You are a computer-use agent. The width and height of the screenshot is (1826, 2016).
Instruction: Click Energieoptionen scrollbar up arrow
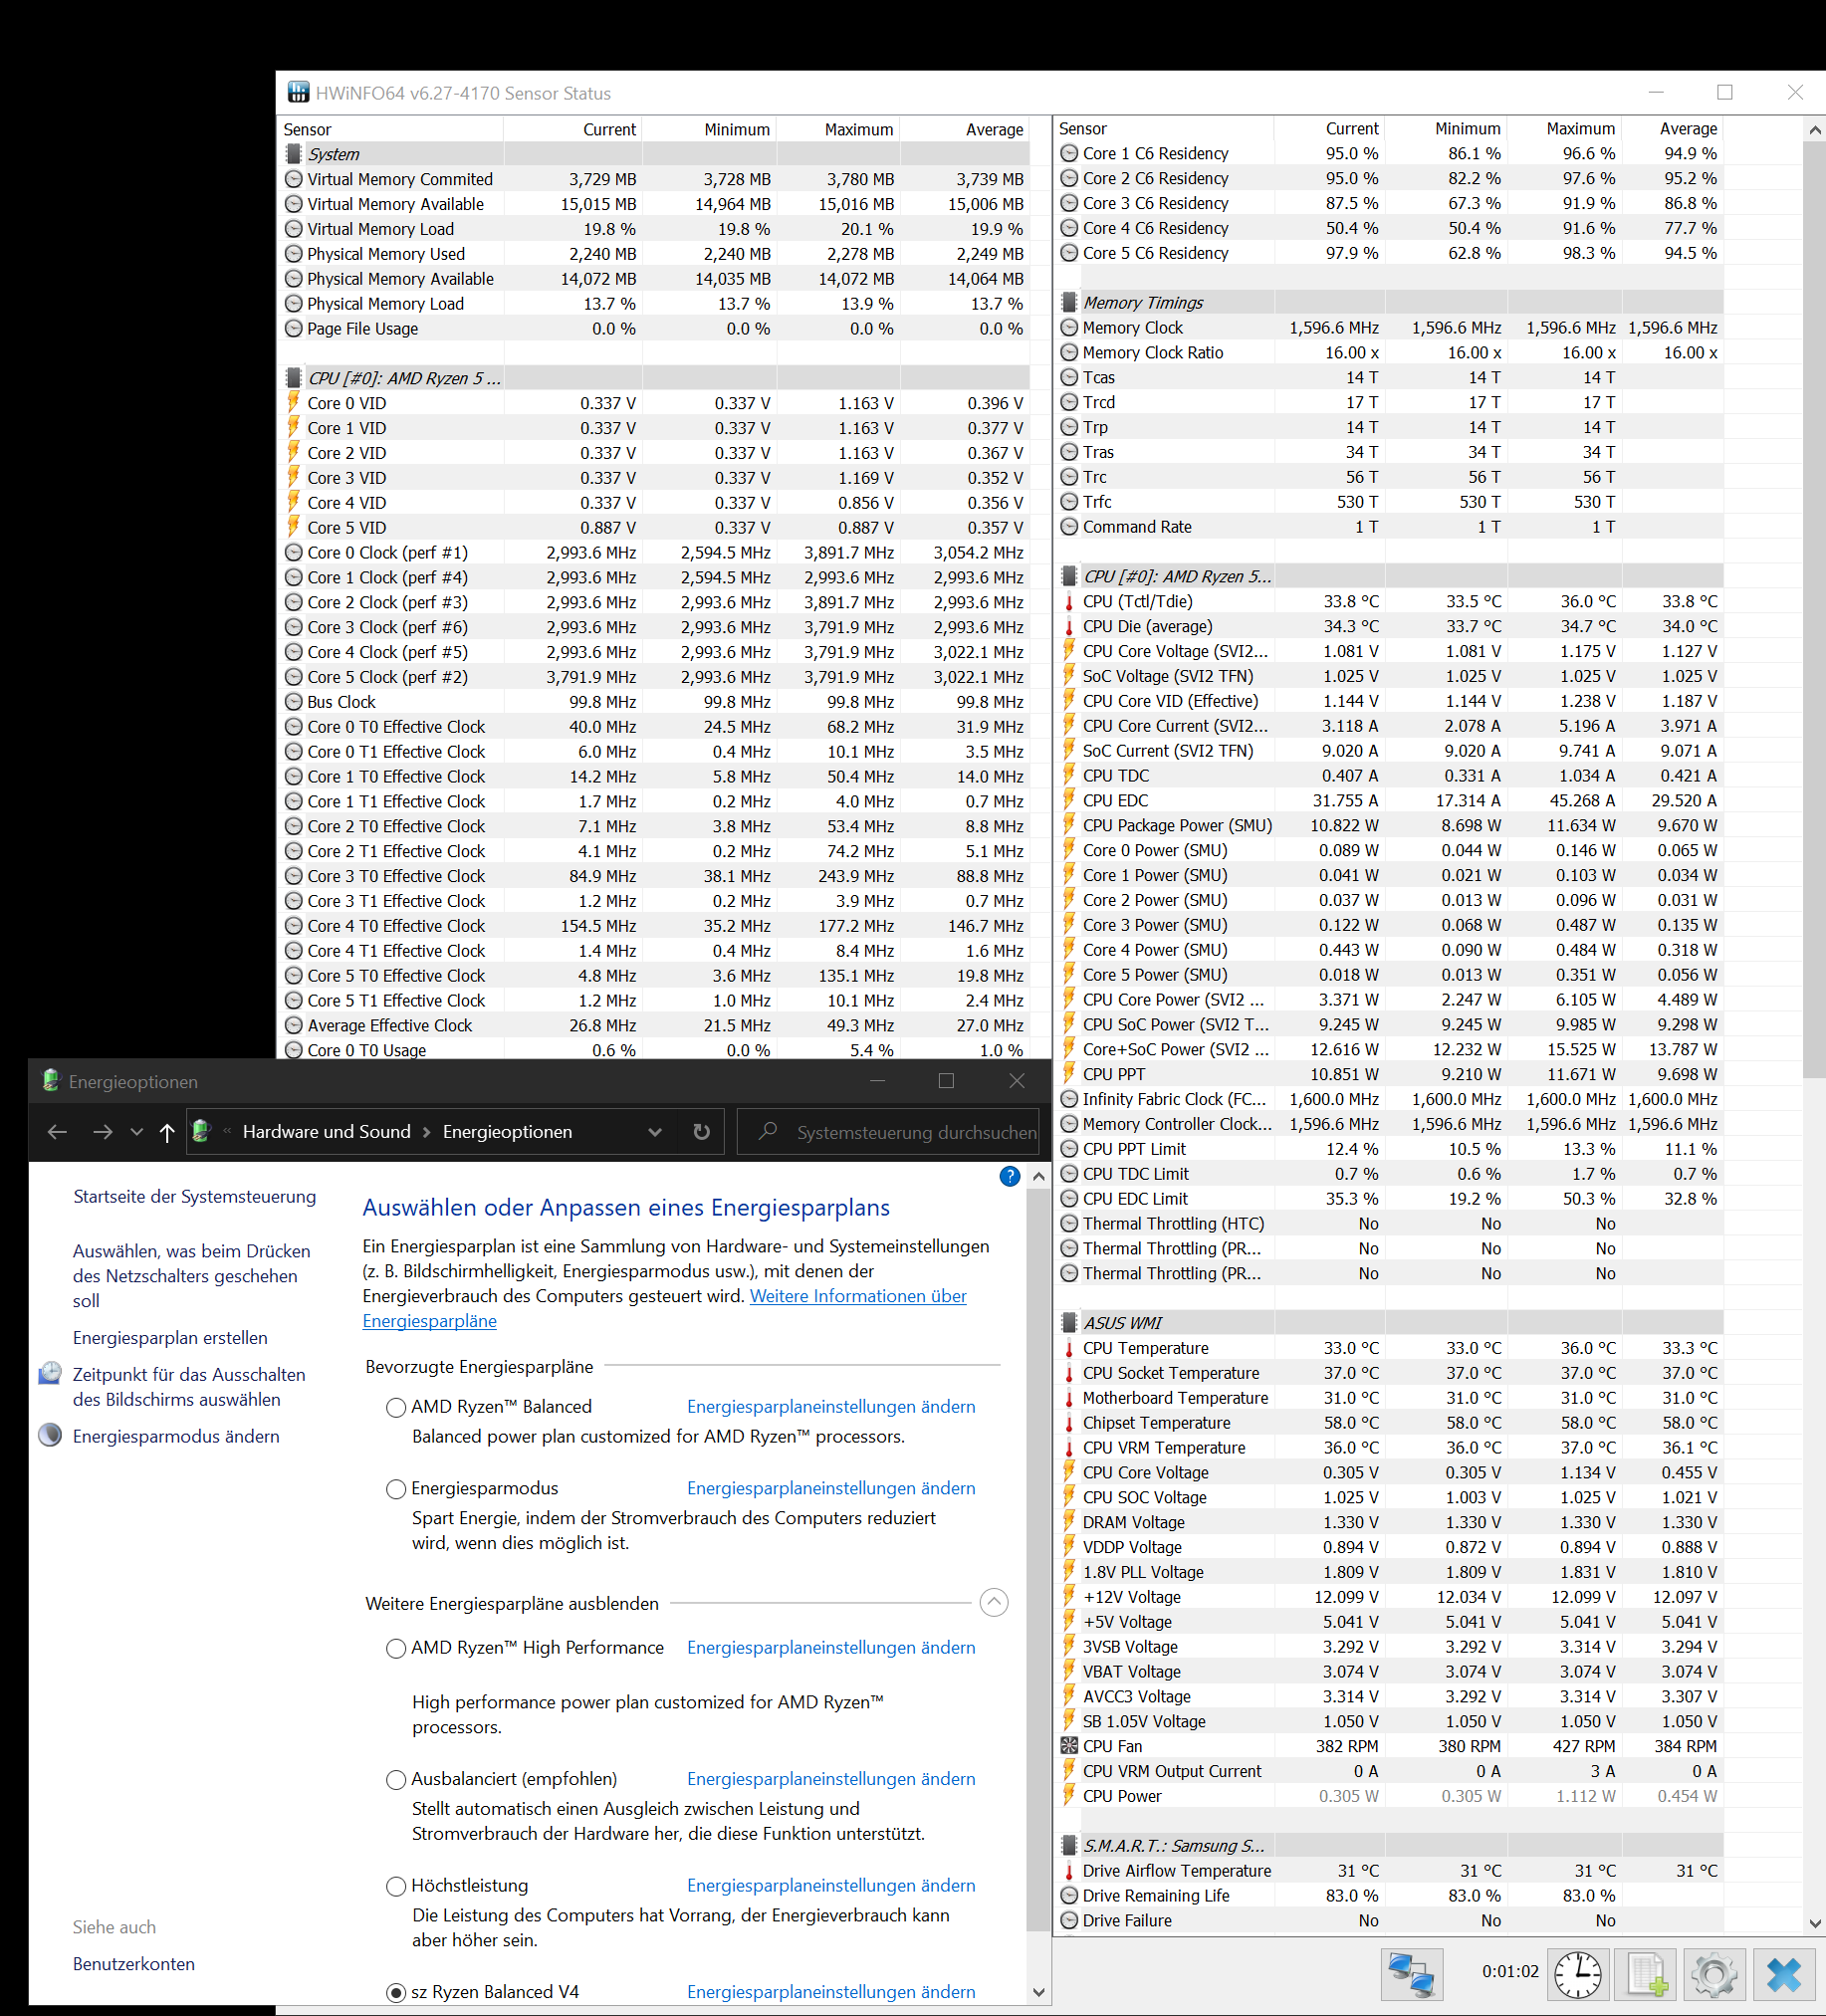(x=1038, y=1176)
